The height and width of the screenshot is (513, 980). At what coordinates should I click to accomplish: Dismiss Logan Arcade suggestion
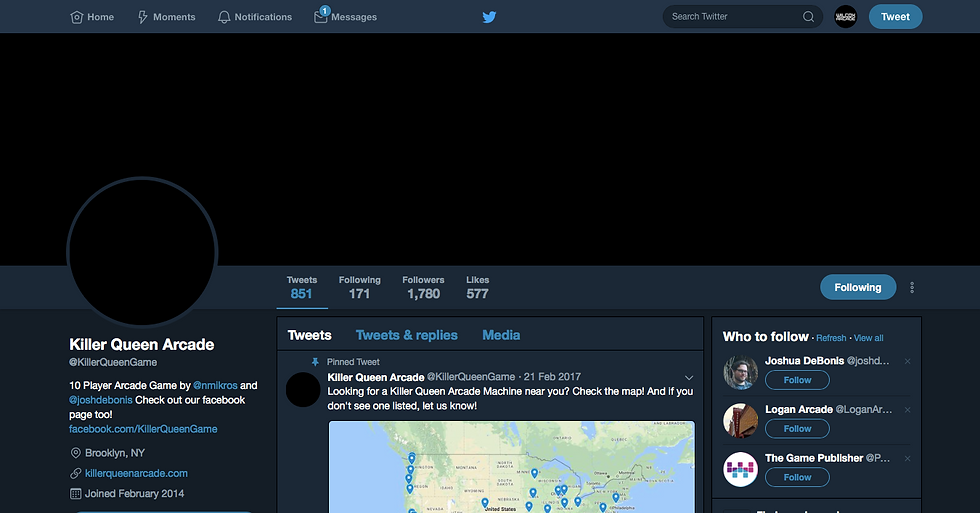click(908, 410)
